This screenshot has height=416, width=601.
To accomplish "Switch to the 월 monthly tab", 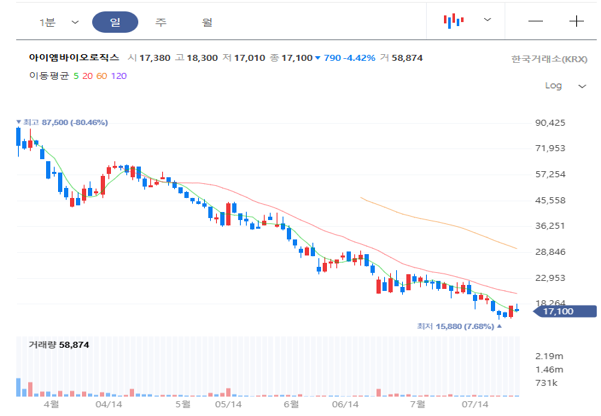I will [207, 22].
